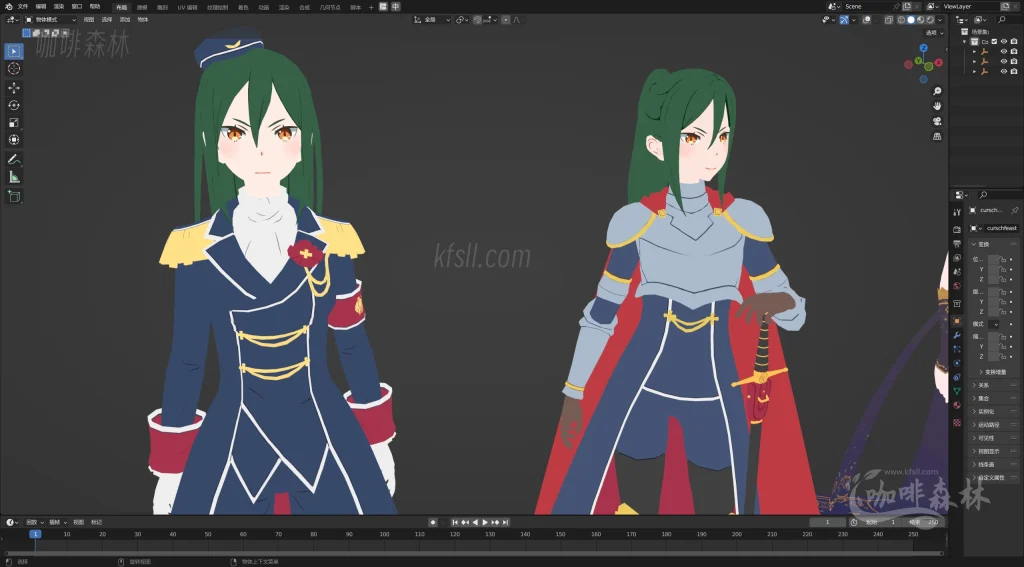The width and height of the screenshot is (1024, 567).
Task: Switch perspective/orthographic with grid icon
Action: point(937,137)
